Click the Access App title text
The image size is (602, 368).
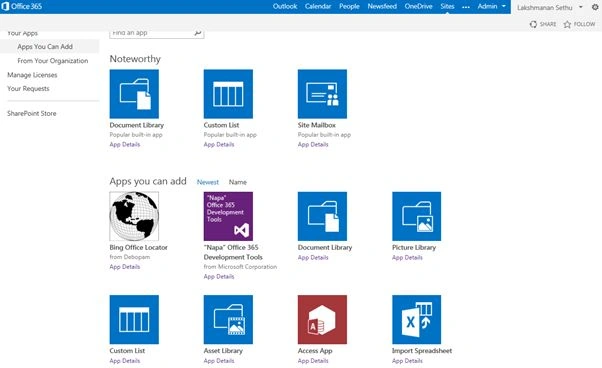[315, 351]
